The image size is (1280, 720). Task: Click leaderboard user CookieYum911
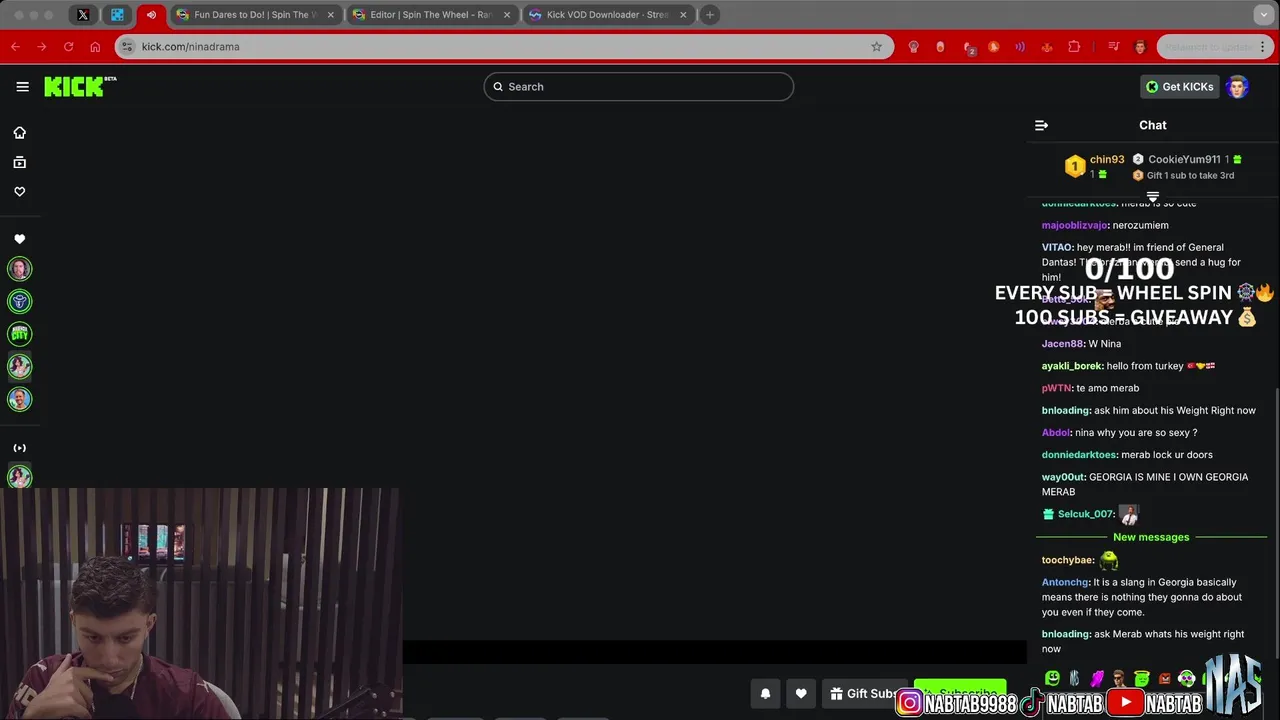click(1184, 160)
